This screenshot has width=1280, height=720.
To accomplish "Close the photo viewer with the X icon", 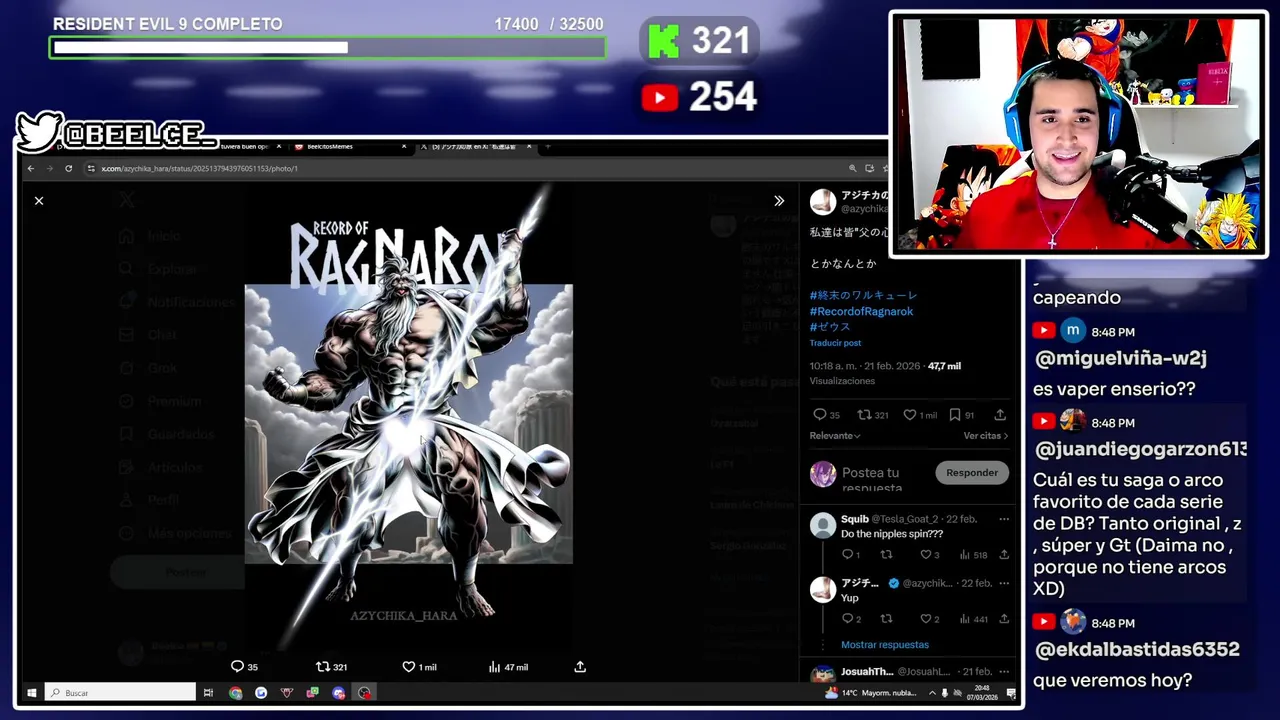I will (39, 201).
